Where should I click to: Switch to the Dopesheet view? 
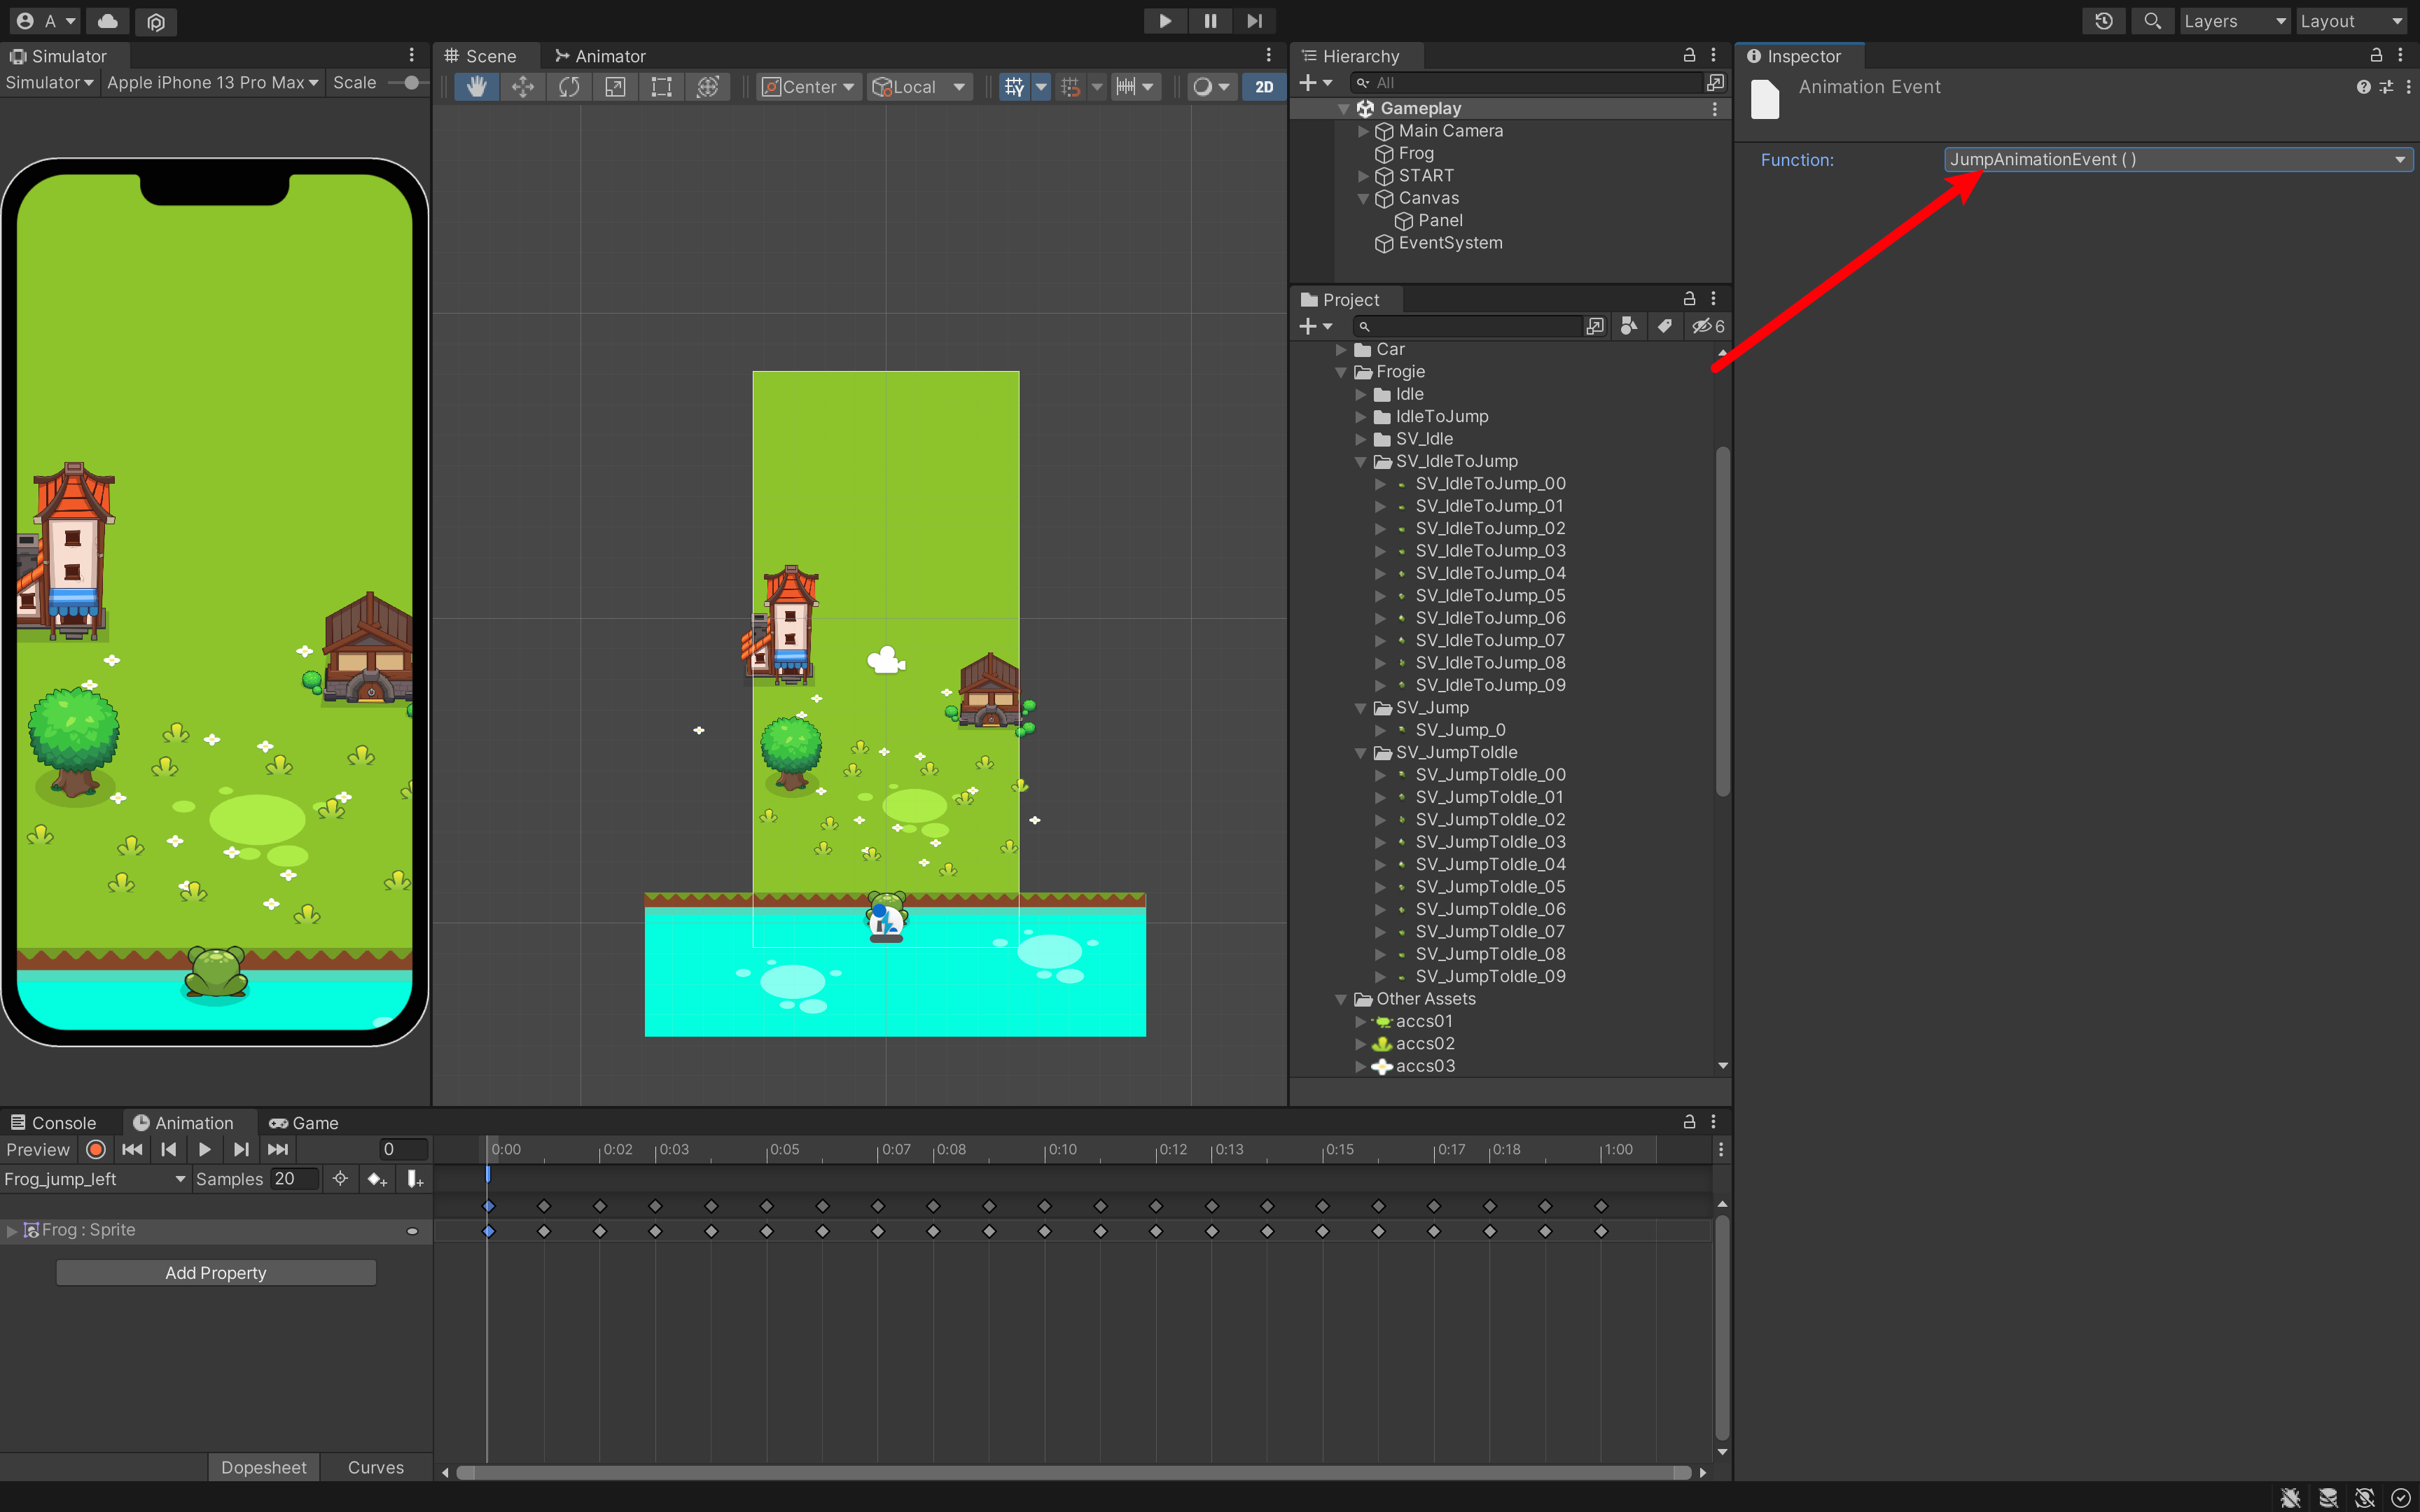coord(264,1468)
